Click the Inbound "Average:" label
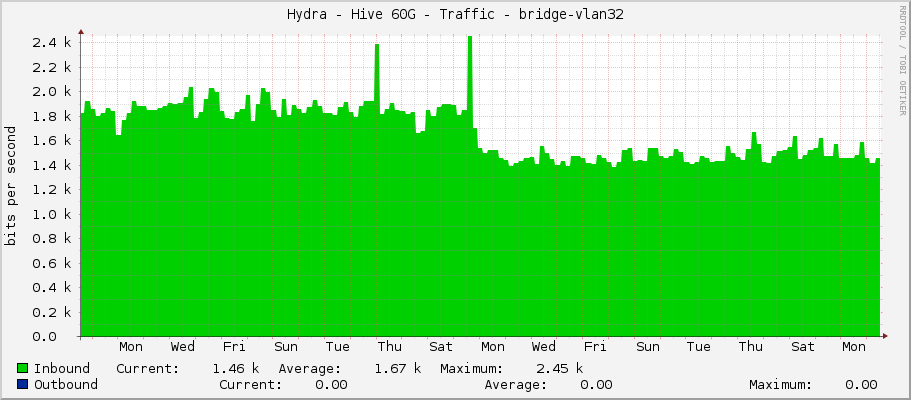 pos(310,368)
